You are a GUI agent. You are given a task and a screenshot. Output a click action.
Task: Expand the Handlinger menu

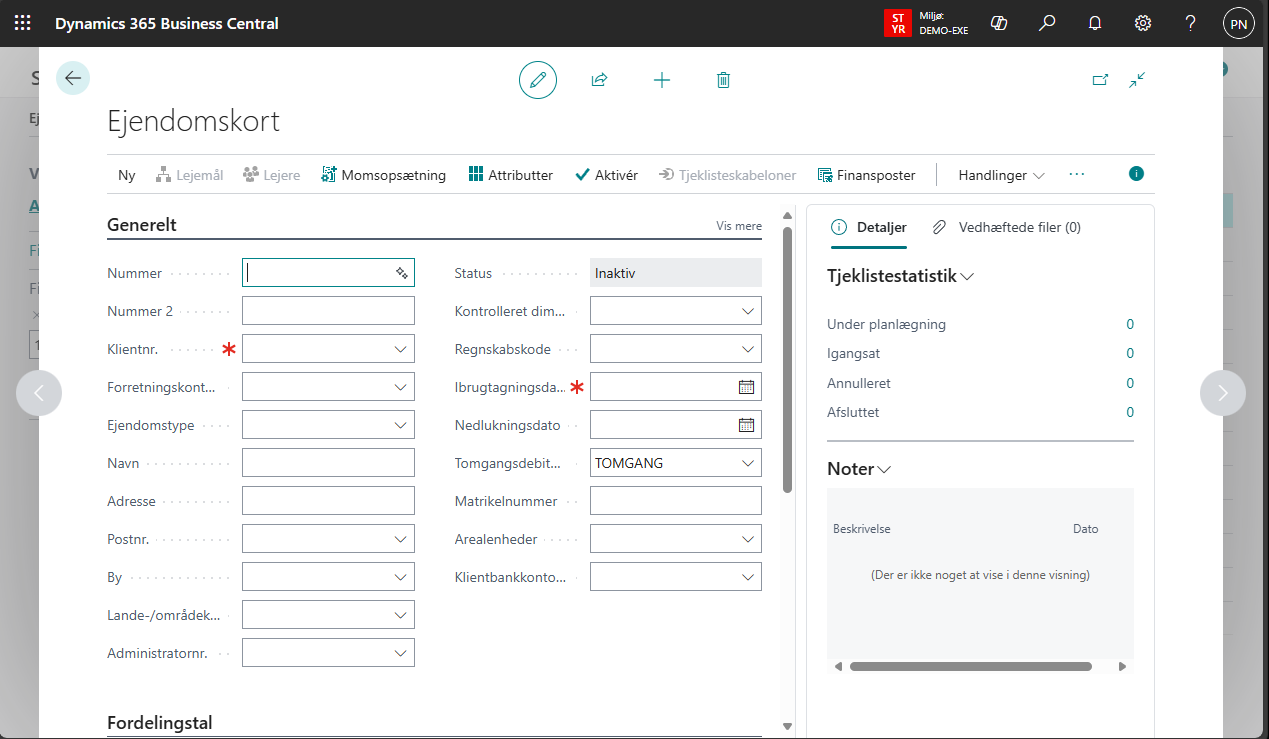(x=1001, y=175)
